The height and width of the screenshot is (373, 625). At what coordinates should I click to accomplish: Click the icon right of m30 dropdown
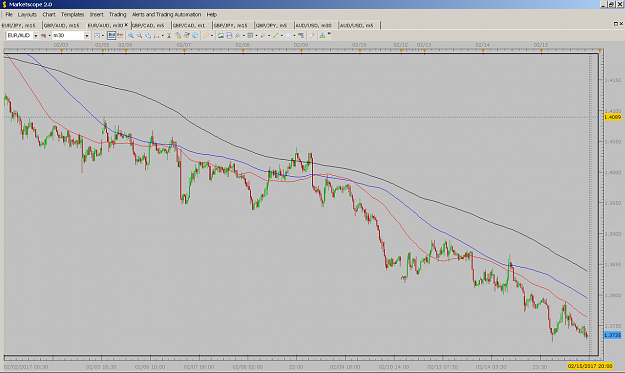pyautogui.click(x=97, y=35)
